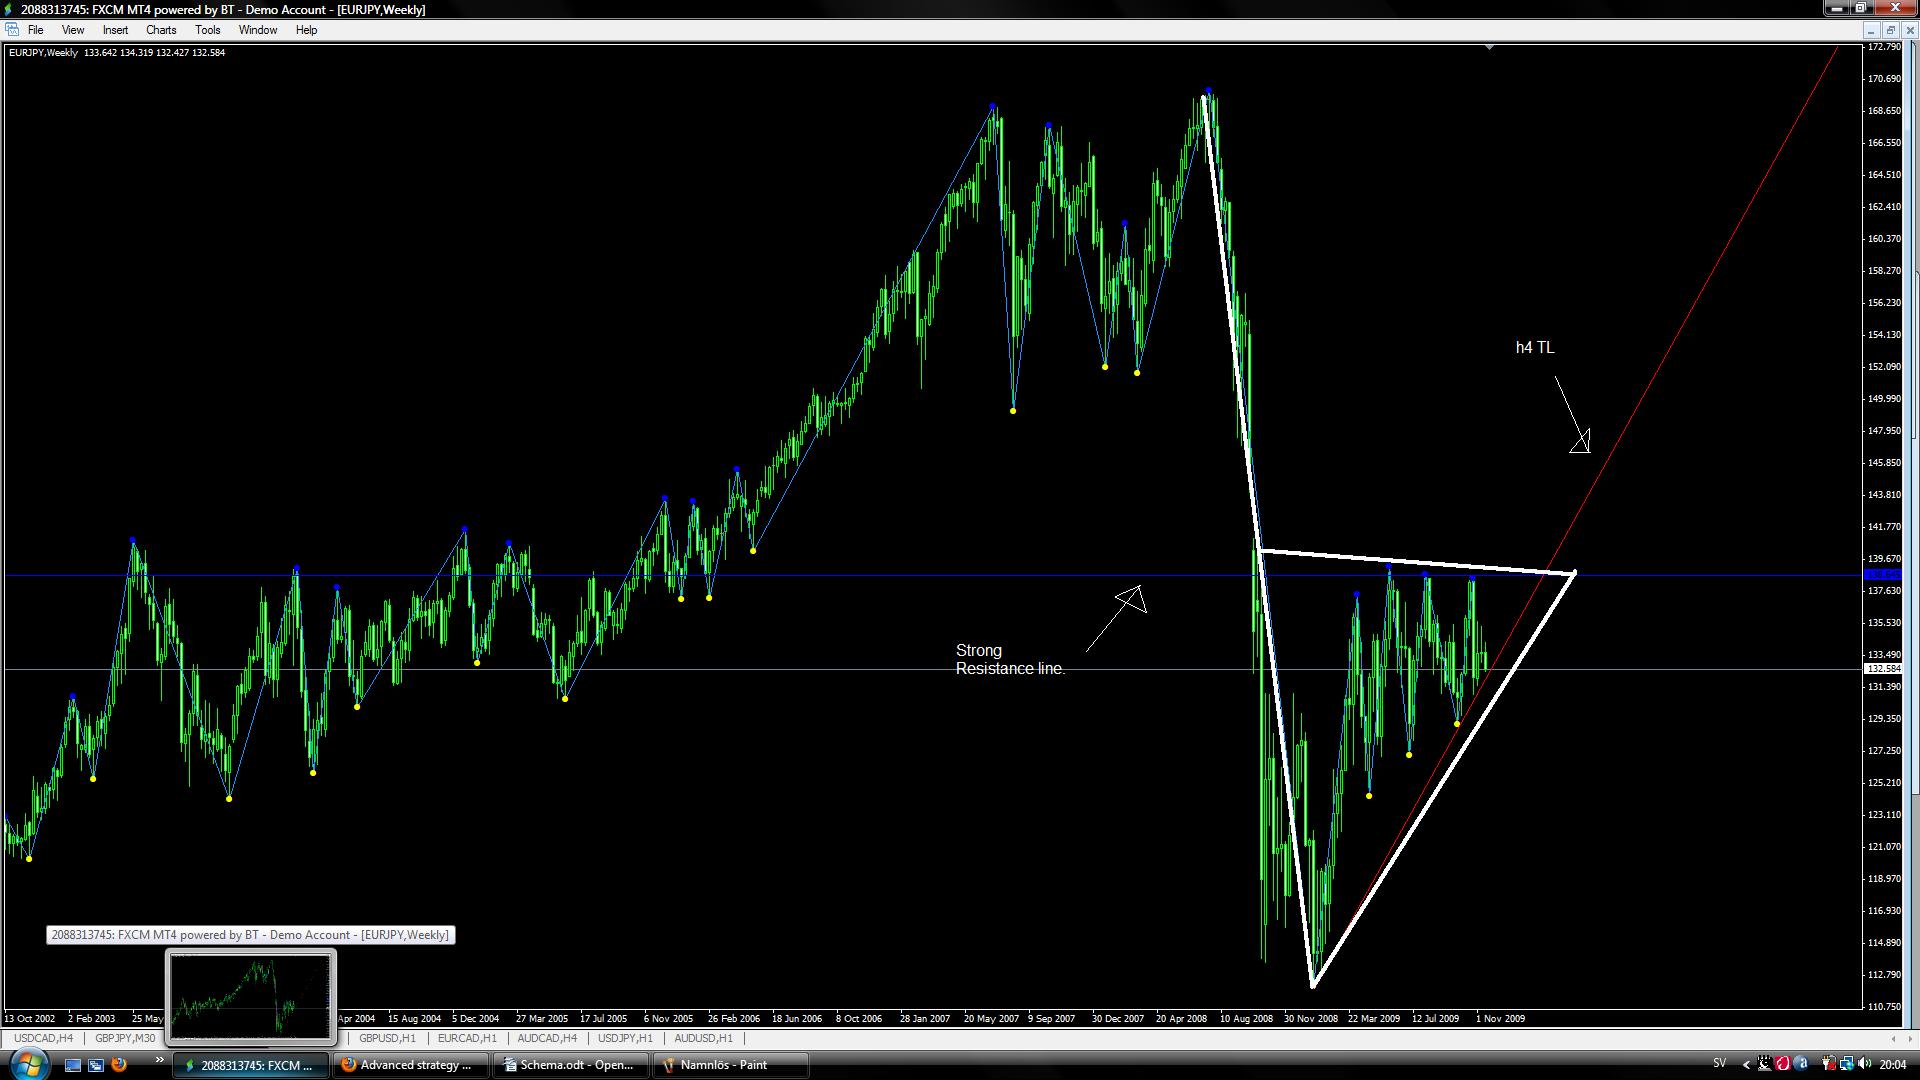Open the SV language bar selector
Screen dimensions: 1920x1080
click(1719, 1064)
